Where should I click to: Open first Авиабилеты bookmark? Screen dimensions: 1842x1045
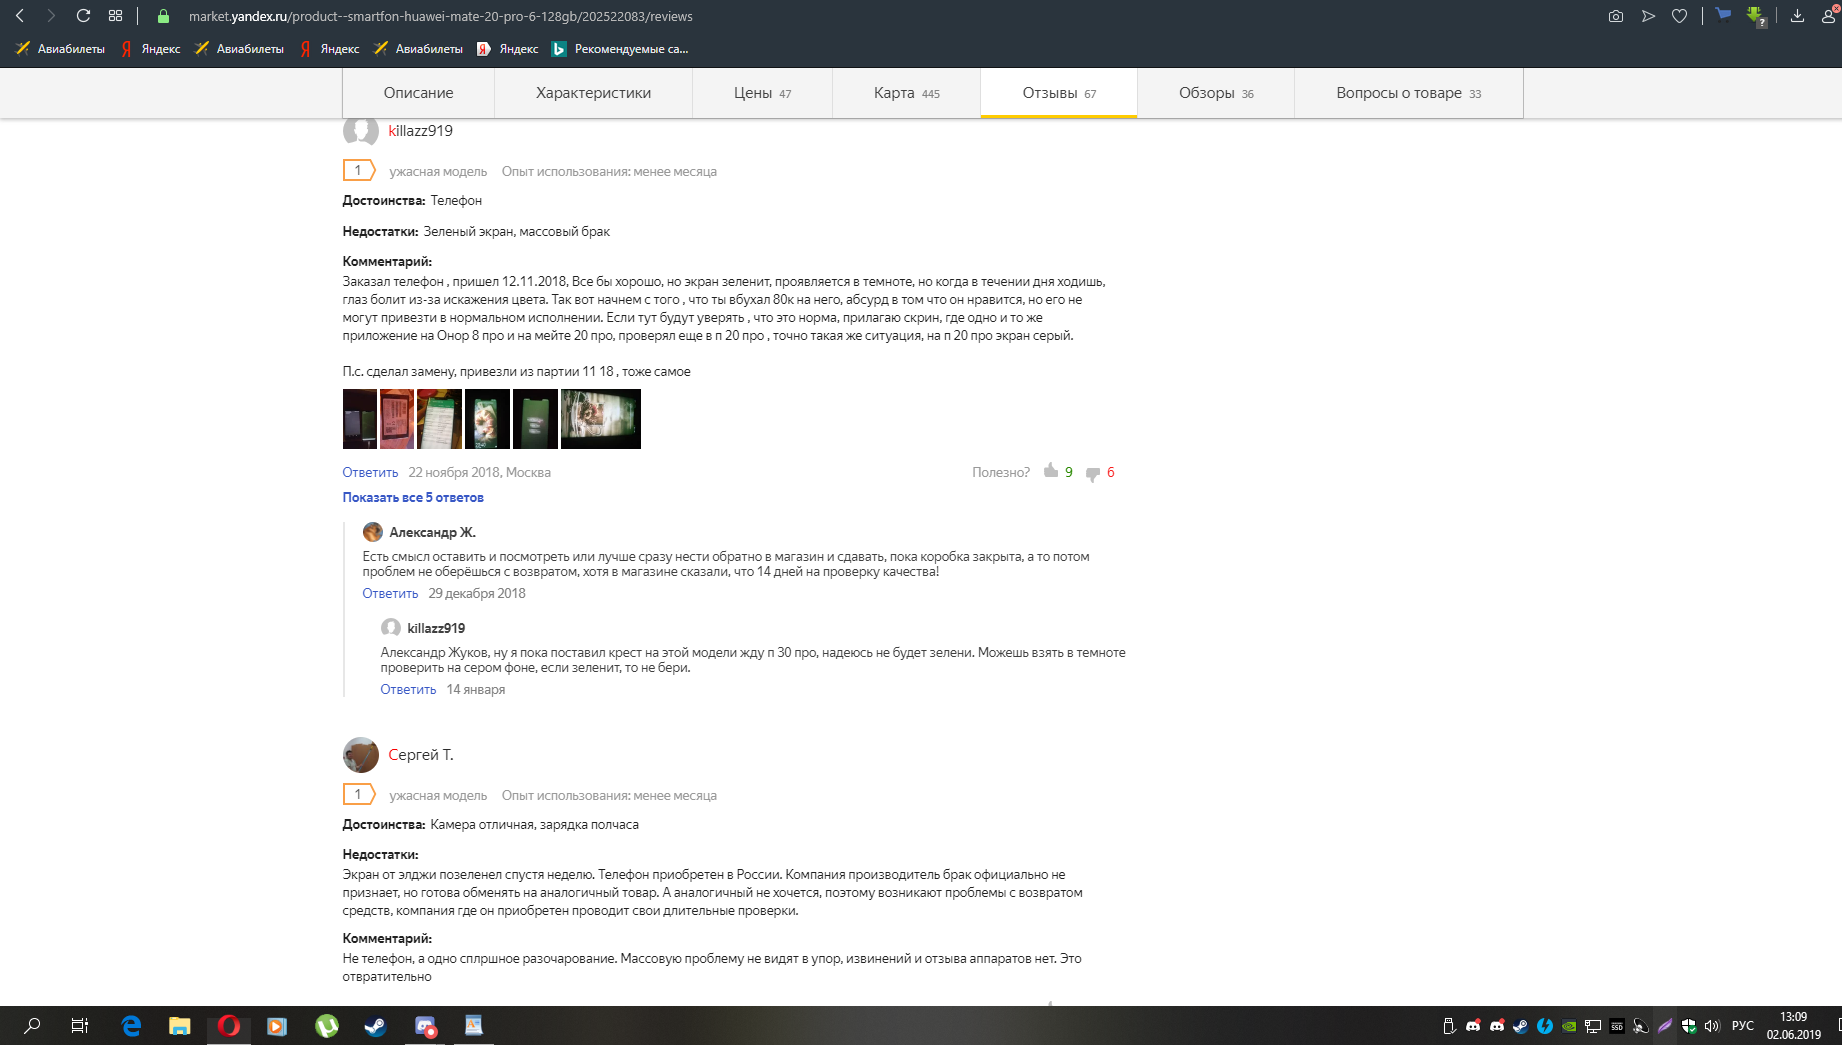pyautogui.click(x=61, y=49)
